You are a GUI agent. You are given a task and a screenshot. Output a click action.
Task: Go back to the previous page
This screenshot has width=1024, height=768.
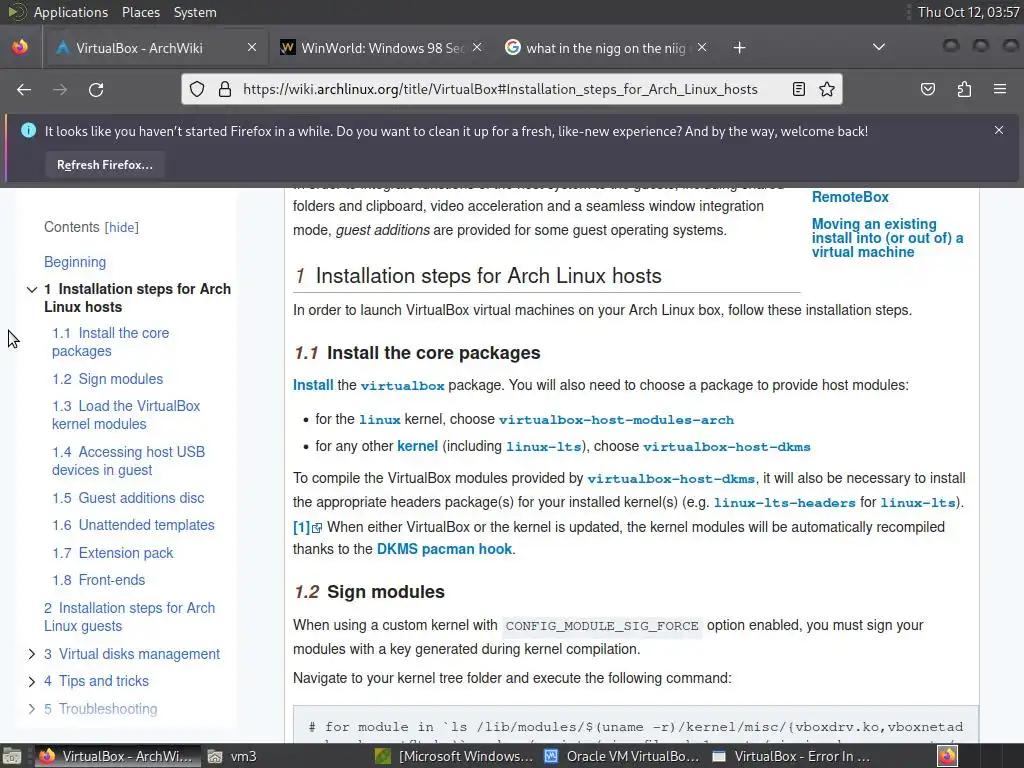(x=24, y=89)
